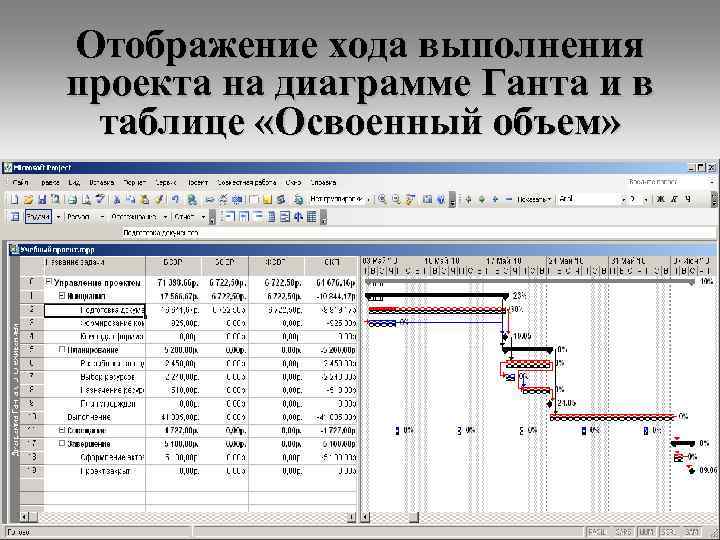Click the Go To Selected Task icon

tap(411, 199)
